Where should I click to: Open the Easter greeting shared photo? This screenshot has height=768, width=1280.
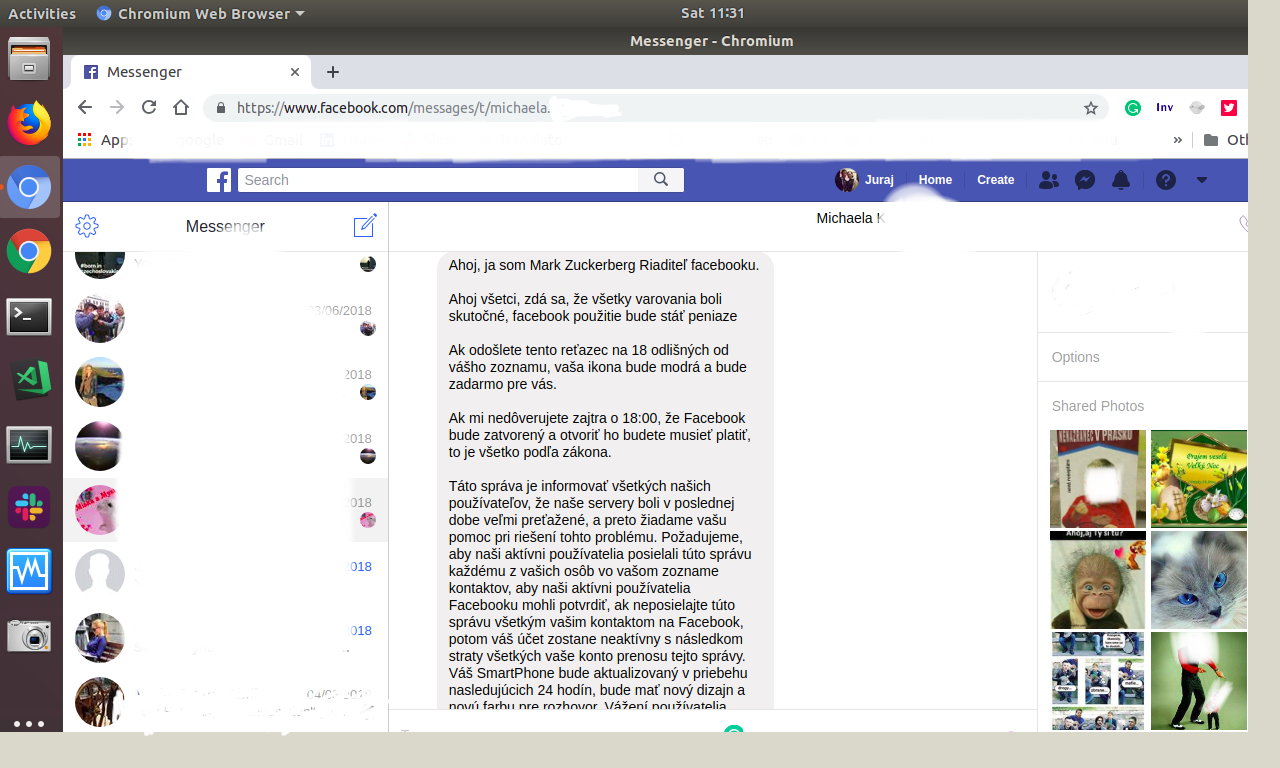pos(1199,478)
